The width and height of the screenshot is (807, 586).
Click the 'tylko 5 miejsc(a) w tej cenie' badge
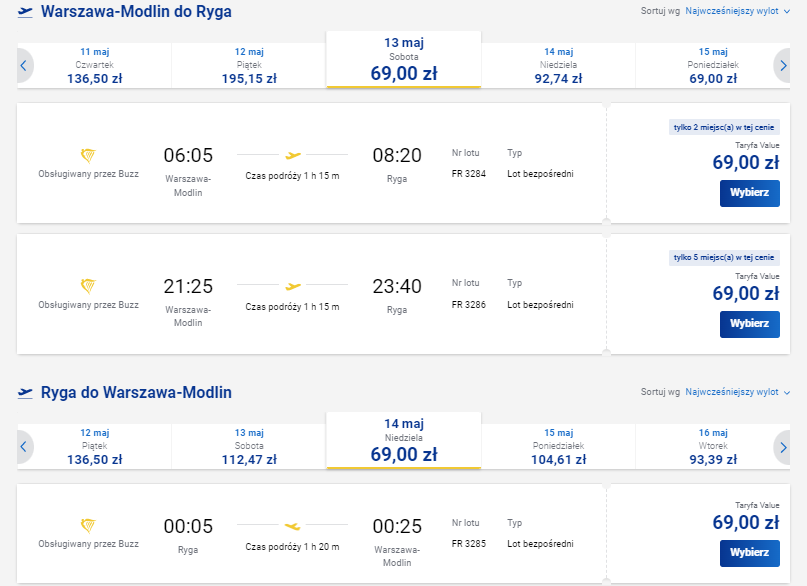click(x=724, y=257)
